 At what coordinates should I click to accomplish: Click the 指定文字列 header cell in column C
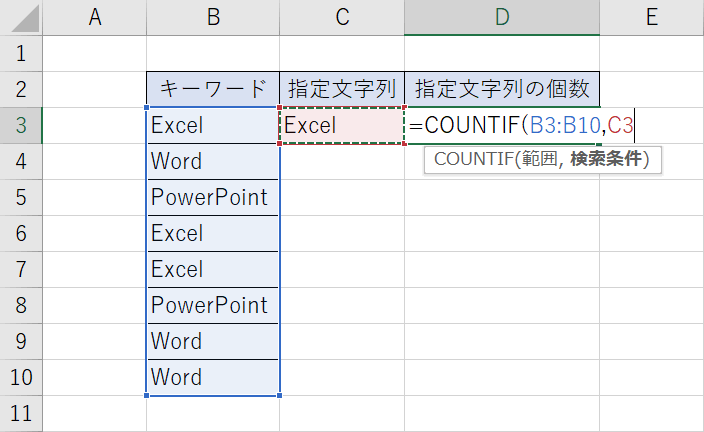[x=342, y=89]
